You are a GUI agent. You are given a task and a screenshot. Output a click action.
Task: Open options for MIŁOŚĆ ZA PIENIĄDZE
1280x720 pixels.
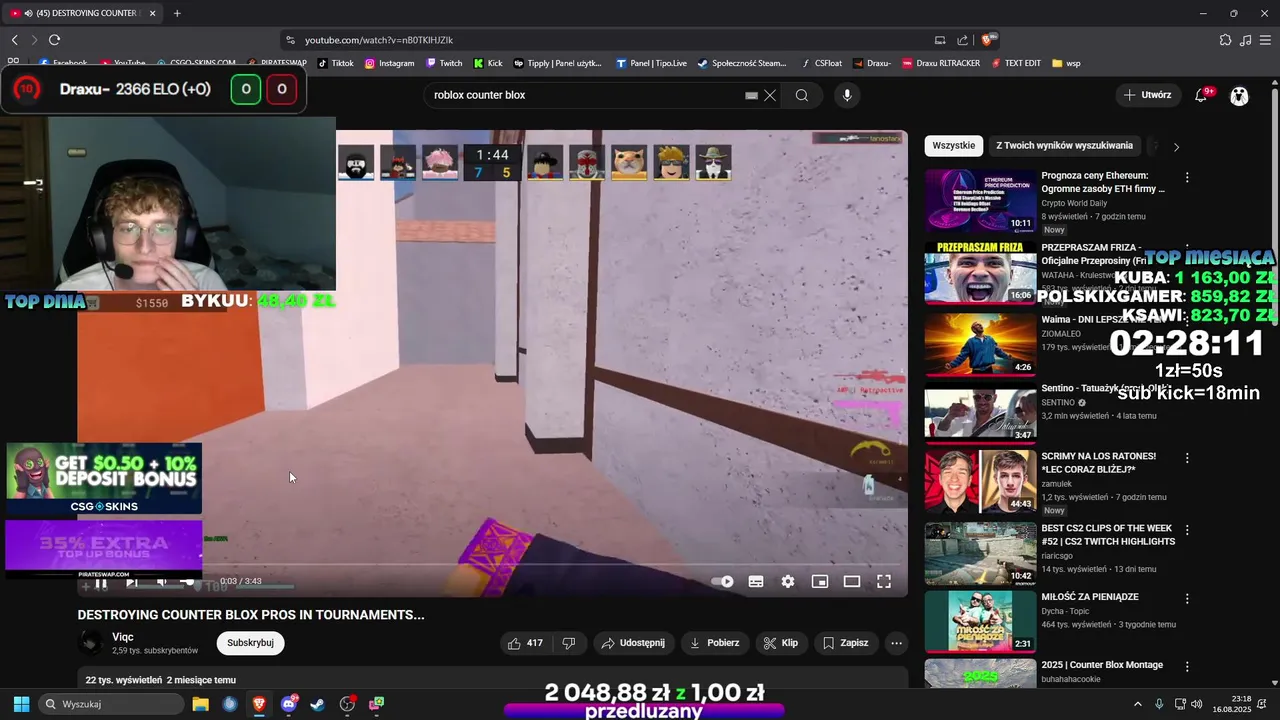[x=1187, y=598]
